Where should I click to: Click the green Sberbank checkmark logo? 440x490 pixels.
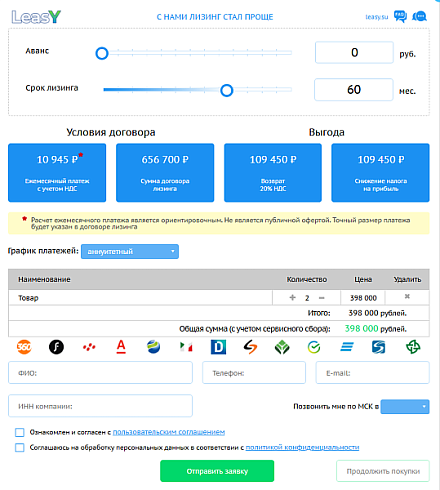[314, 347]
